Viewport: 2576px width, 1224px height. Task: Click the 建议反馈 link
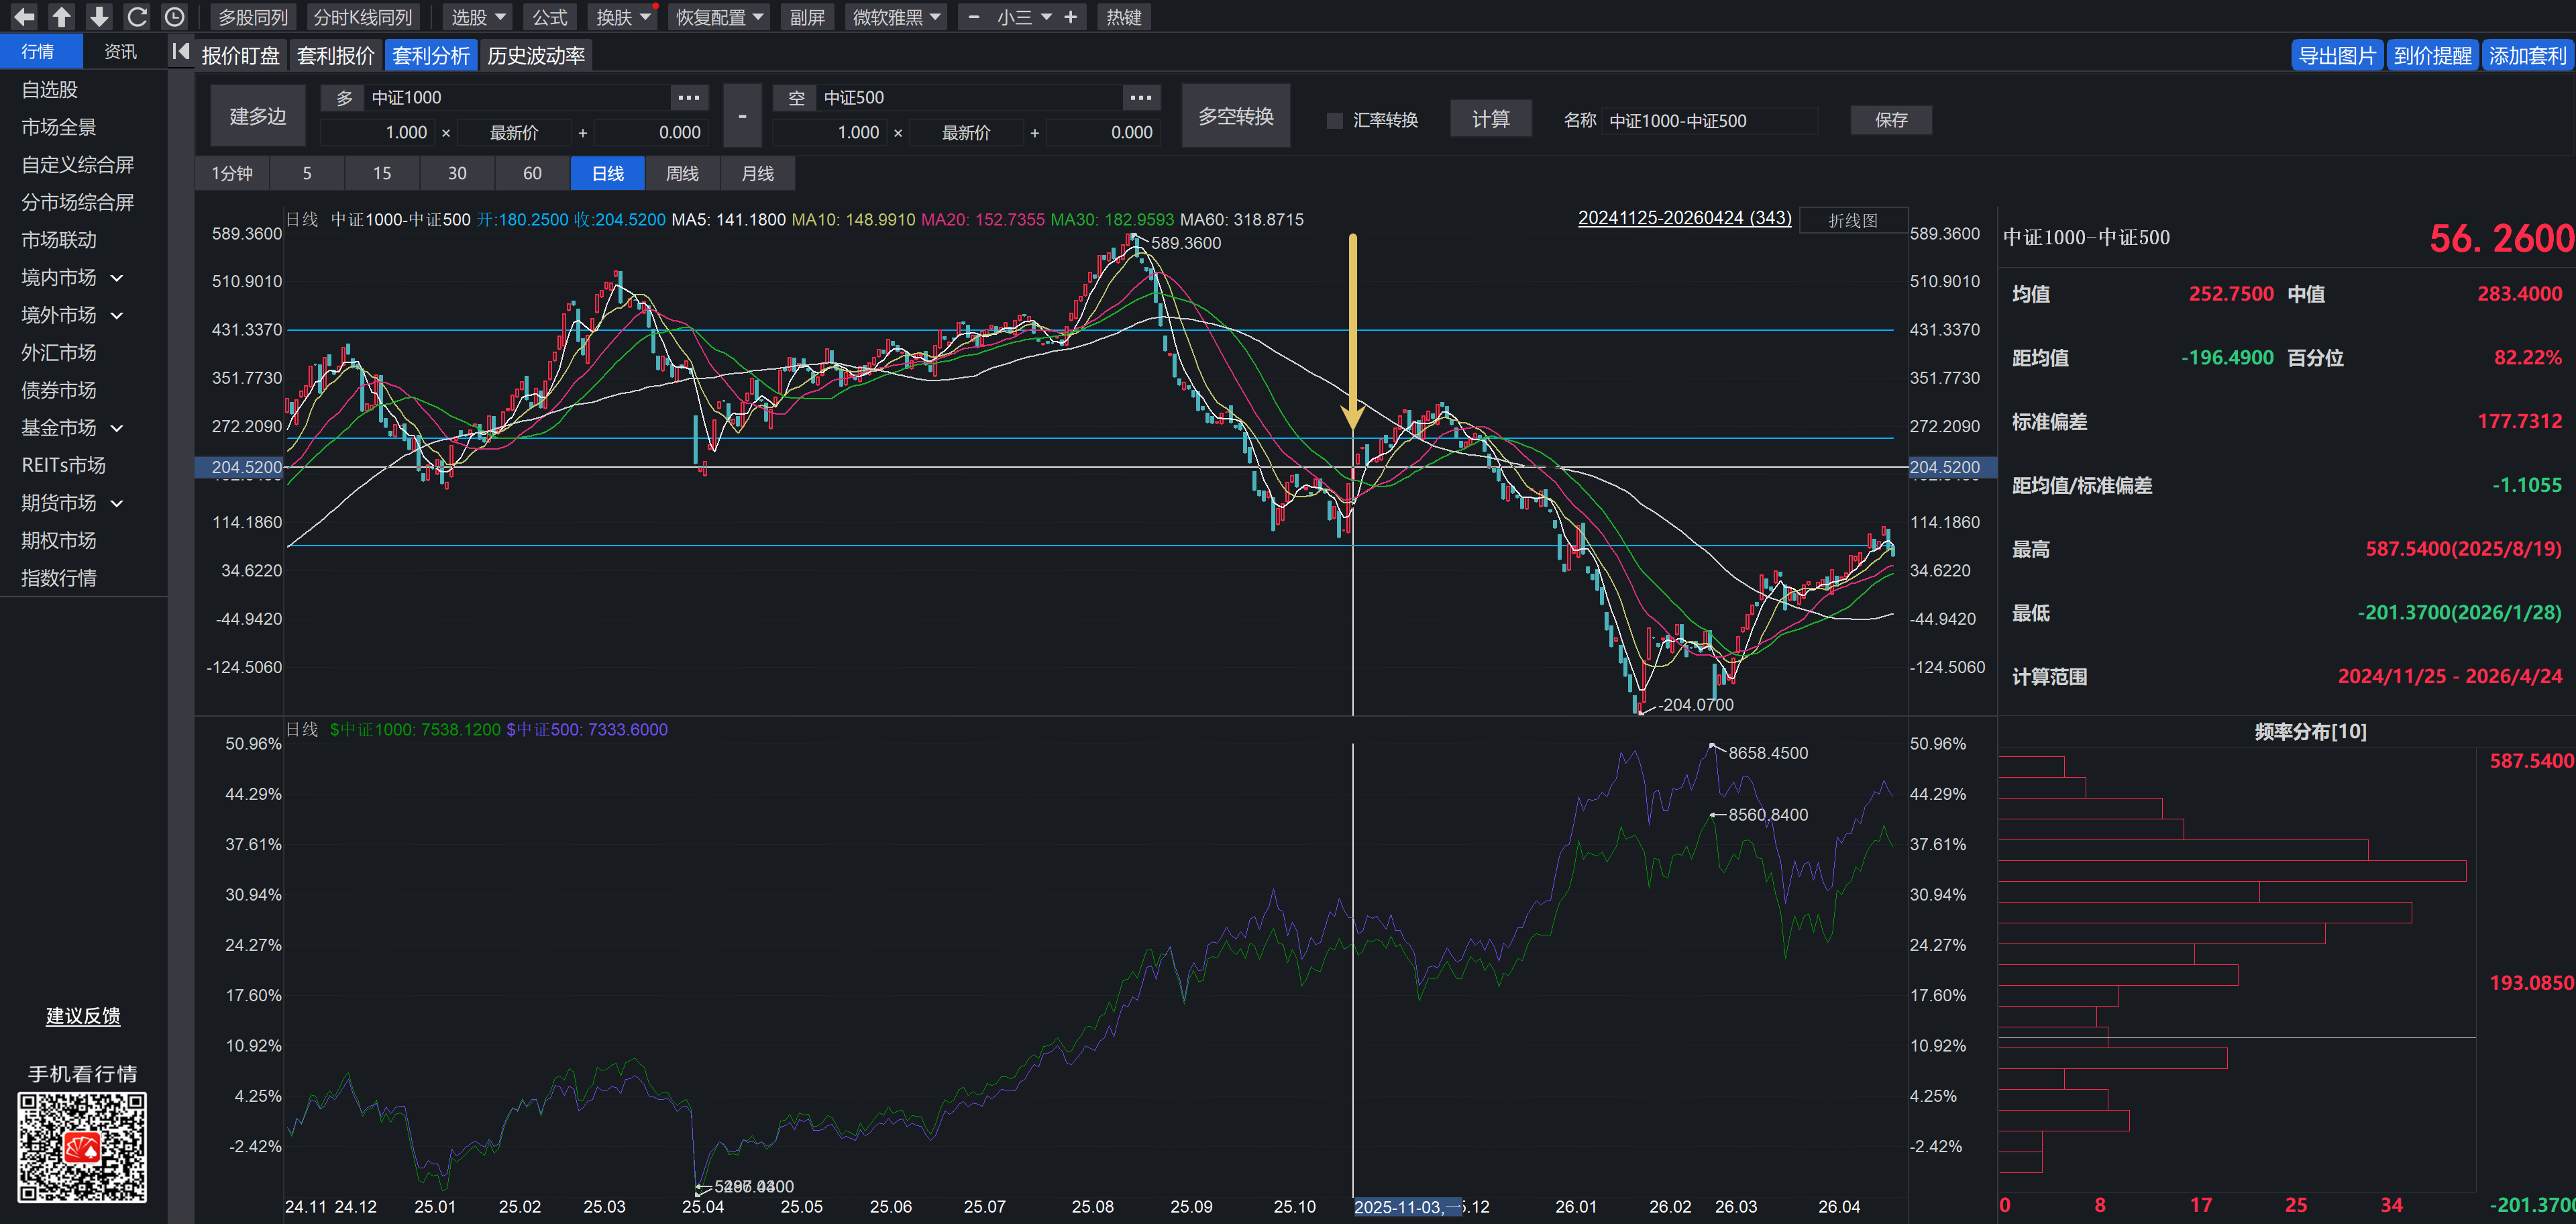coord(83,1016)
